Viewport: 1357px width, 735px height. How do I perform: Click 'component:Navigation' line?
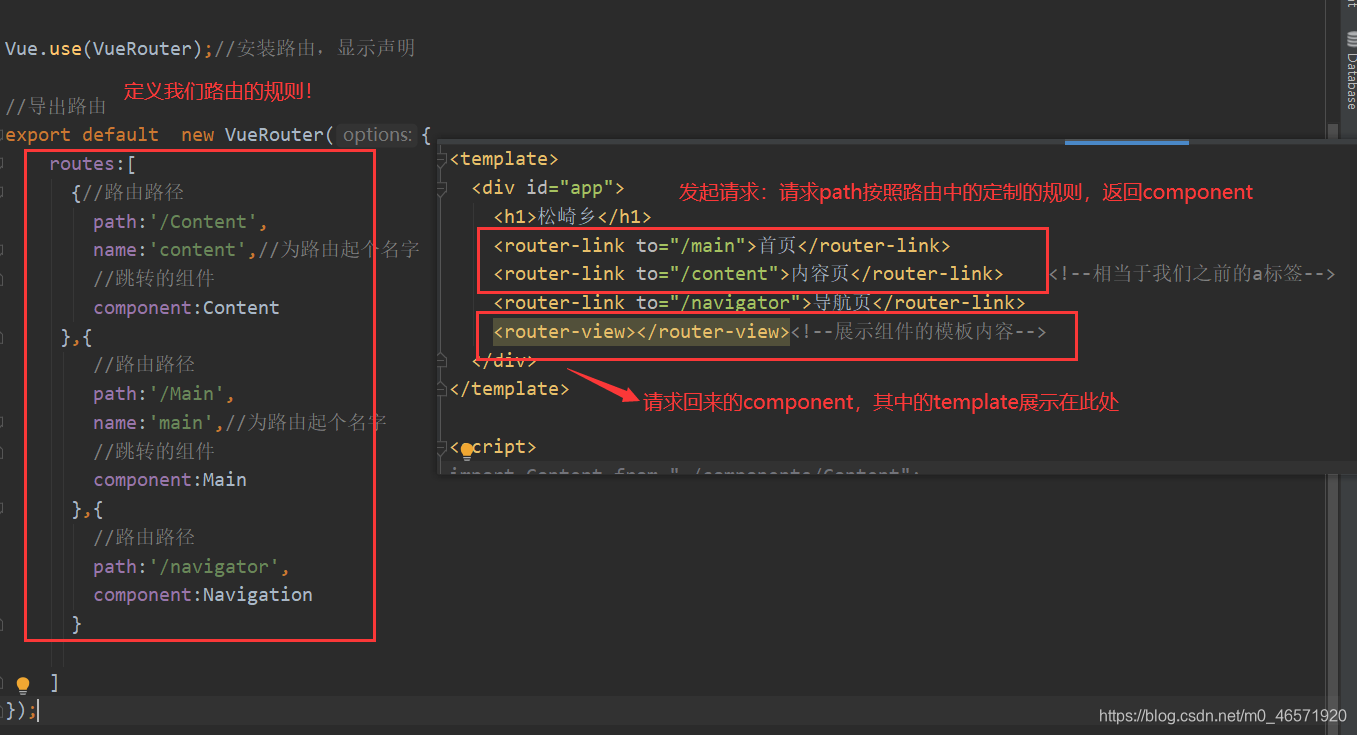point(203,594)
